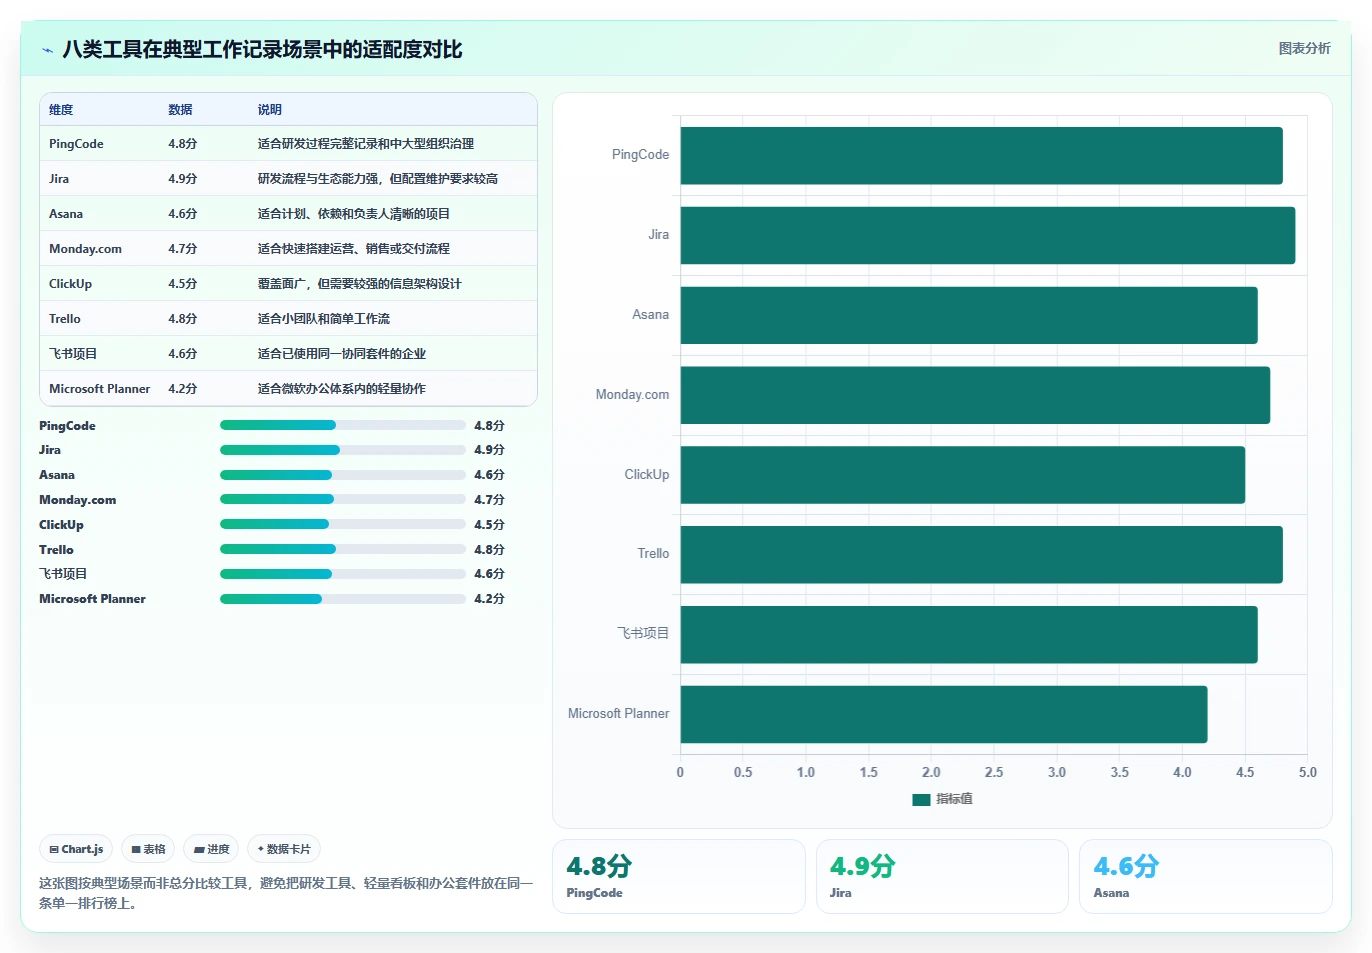Select the Asana bar in the chart
1372x953 pixels.
pos(969,315)
